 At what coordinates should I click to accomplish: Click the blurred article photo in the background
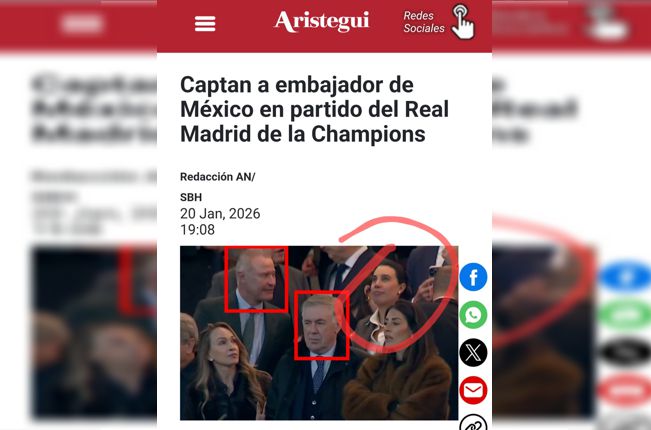(x=95, y=332)
